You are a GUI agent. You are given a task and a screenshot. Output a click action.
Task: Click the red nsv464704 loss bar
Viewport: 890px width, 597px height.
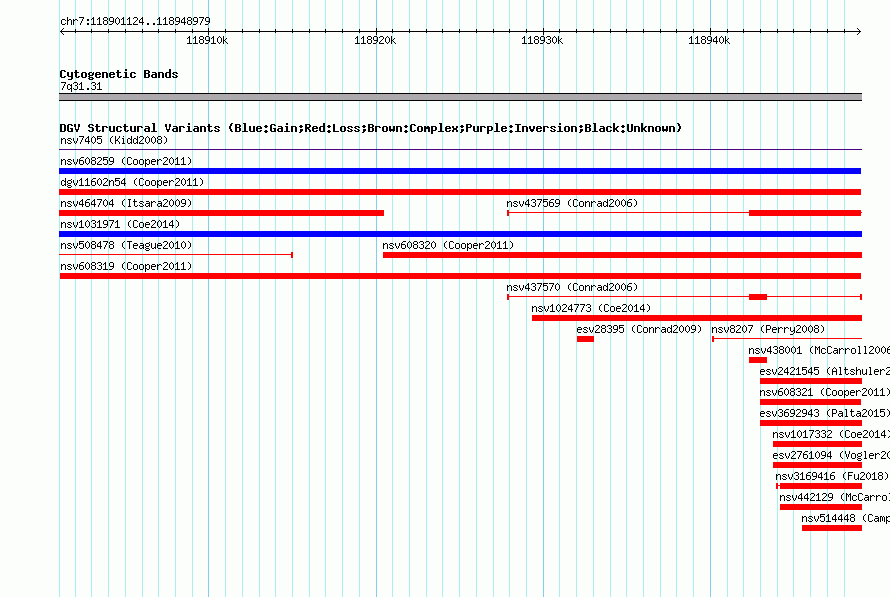[221, 213]
